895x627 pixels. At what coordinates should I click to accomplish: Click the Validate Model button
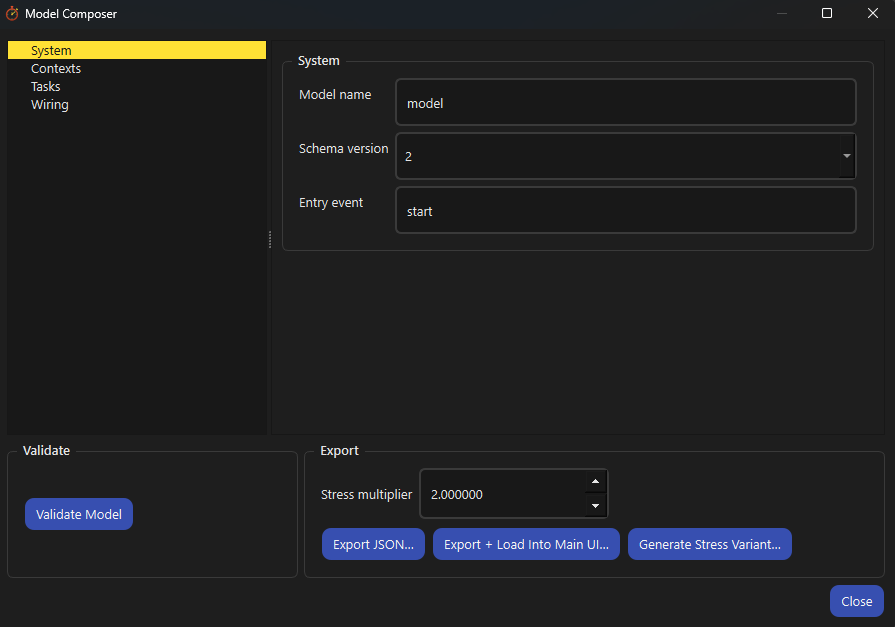(x=79, y=514)
